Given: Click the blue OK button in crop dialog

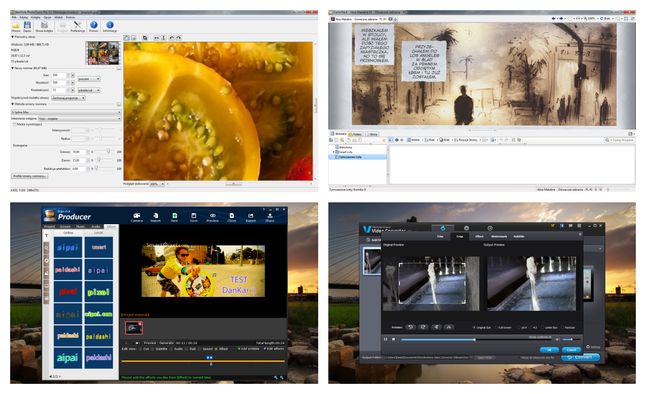Looking at the screenshot, I should (x=549, y=349).
